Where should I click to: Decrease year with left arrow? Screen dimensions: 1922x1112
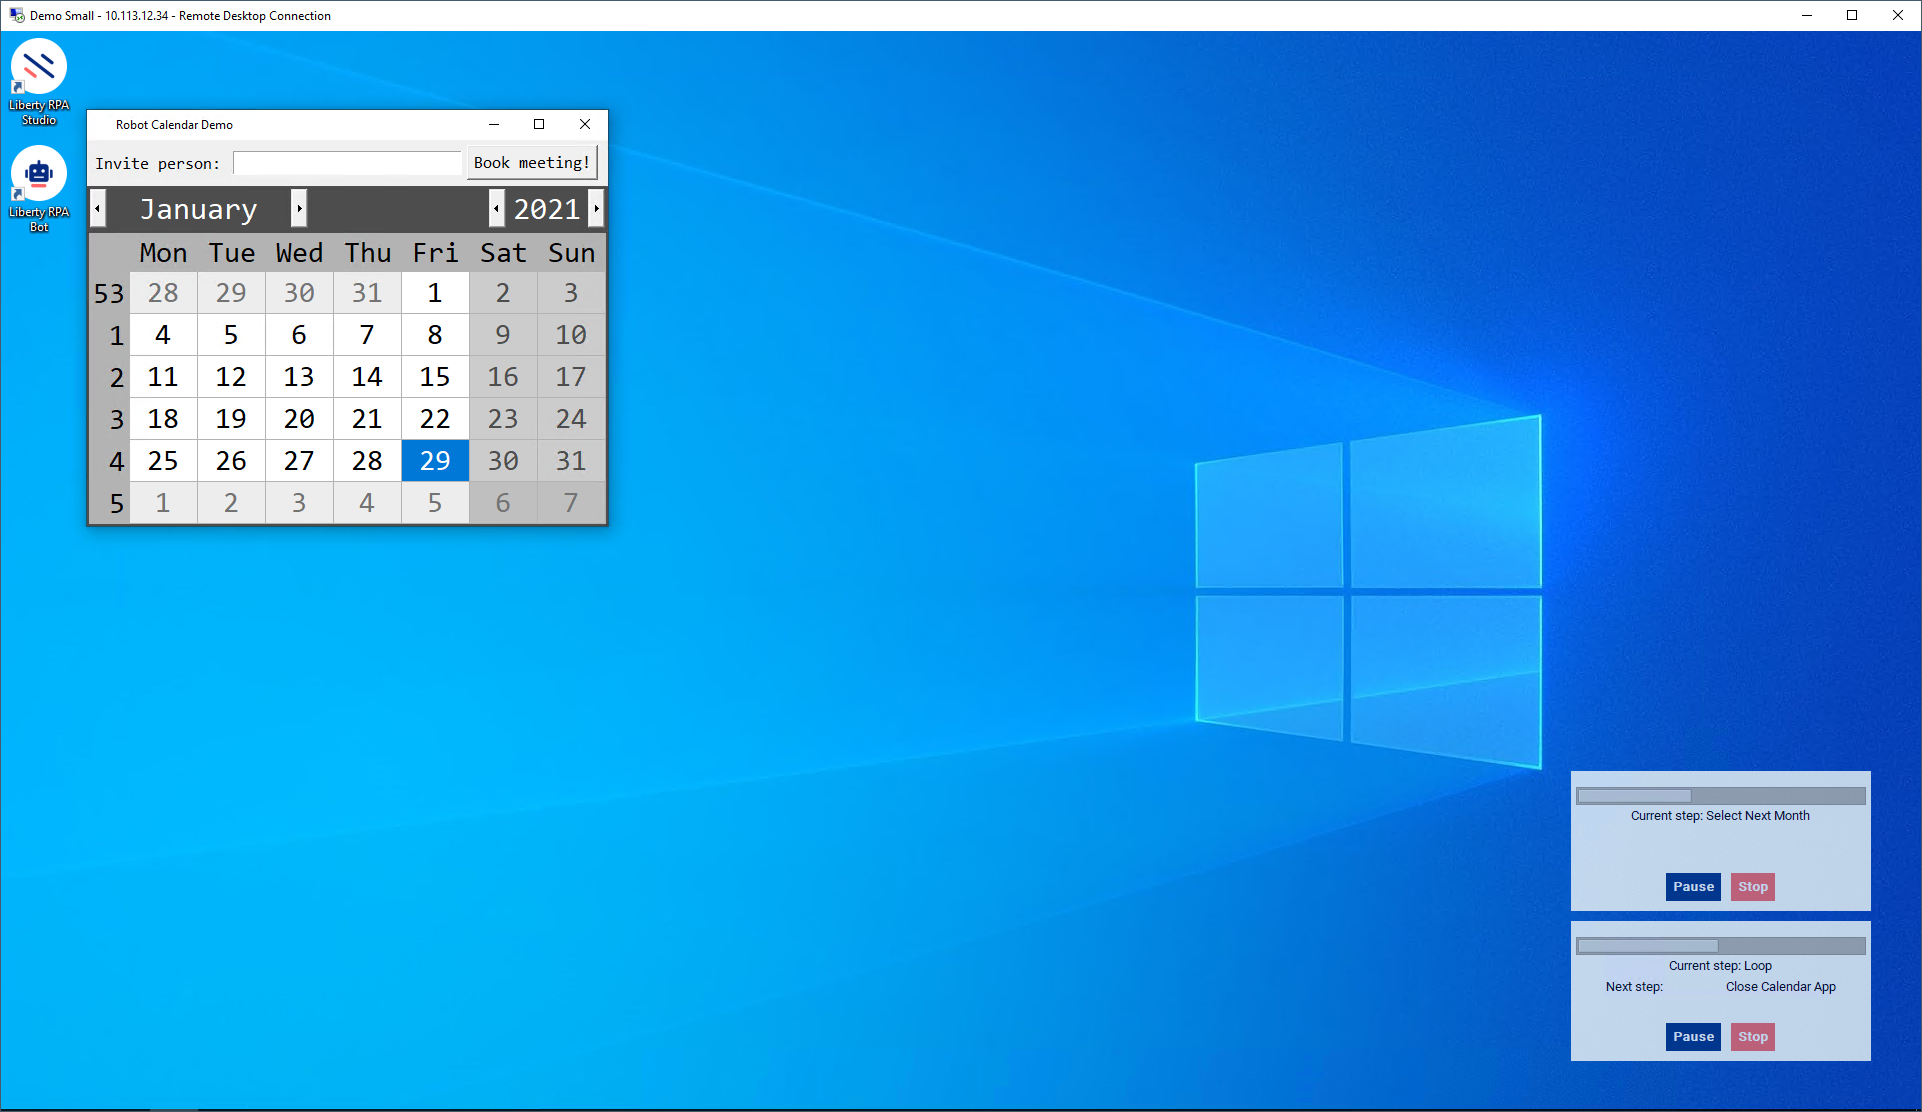[496, 208]
